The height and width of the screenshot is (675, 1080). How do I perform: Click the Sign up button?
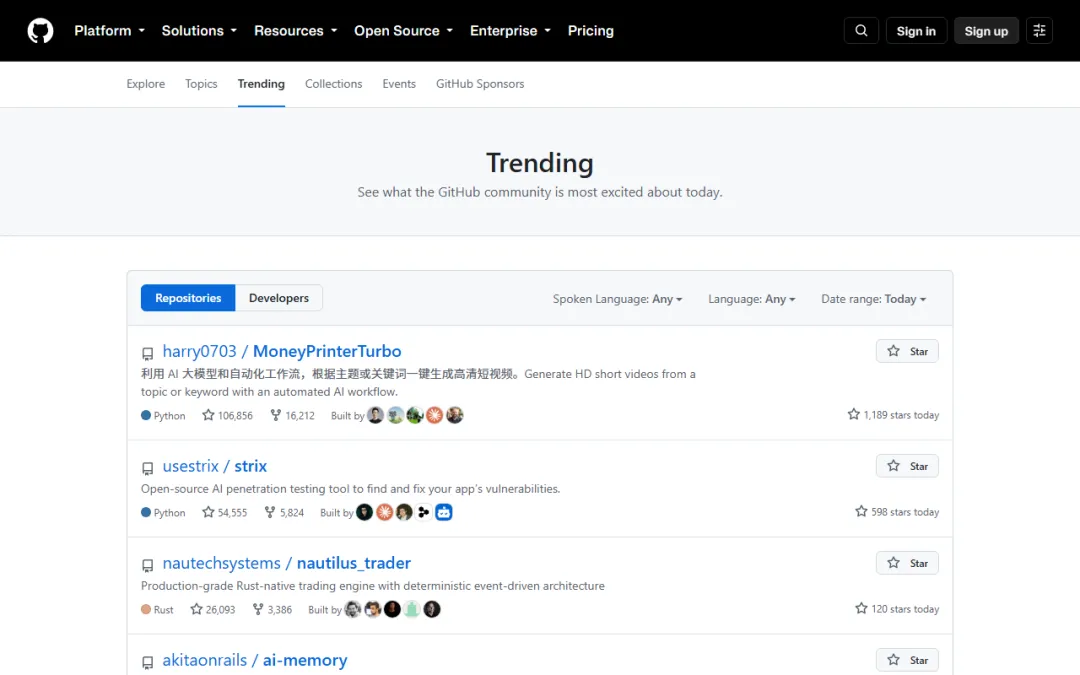986,31
